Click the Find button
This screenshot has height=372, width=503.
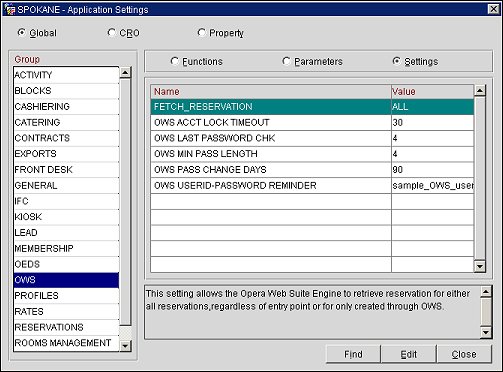(x=353, y=354)
